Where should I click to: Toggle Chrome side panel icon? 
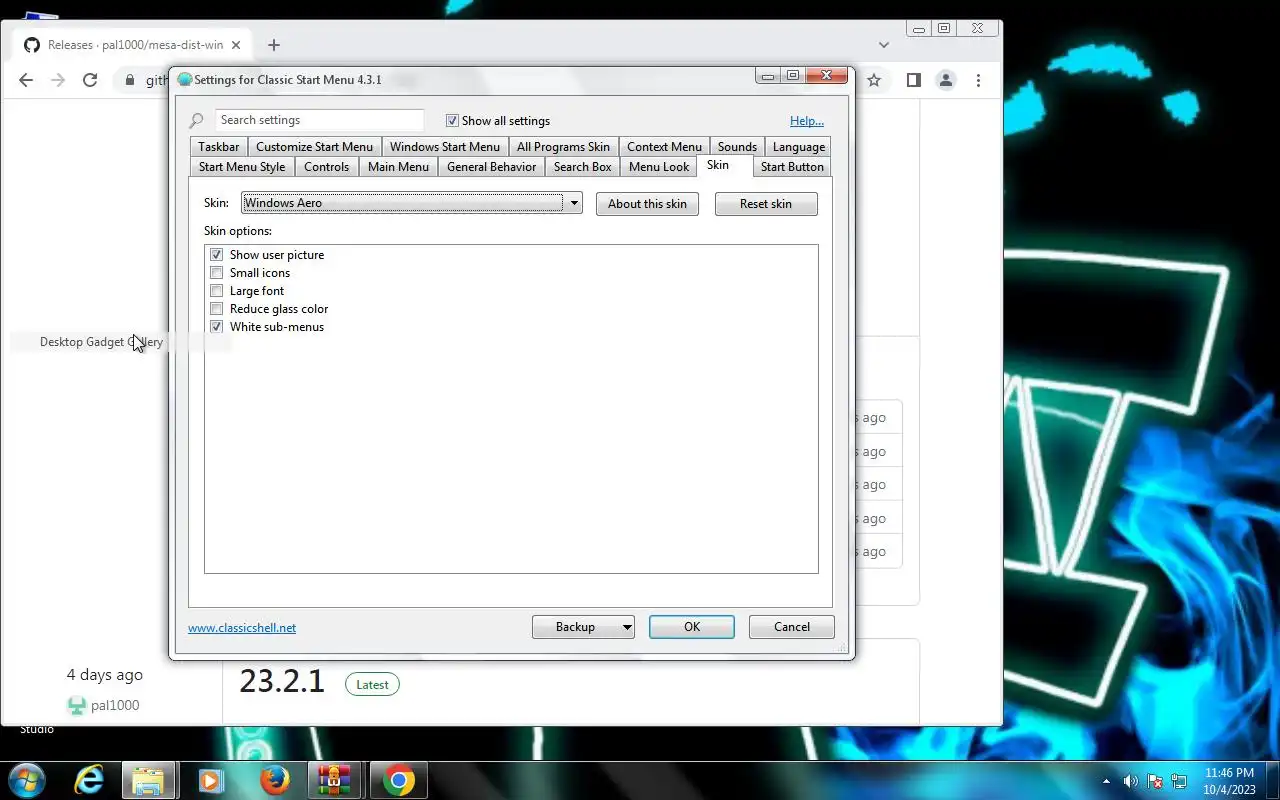[913, 80]
